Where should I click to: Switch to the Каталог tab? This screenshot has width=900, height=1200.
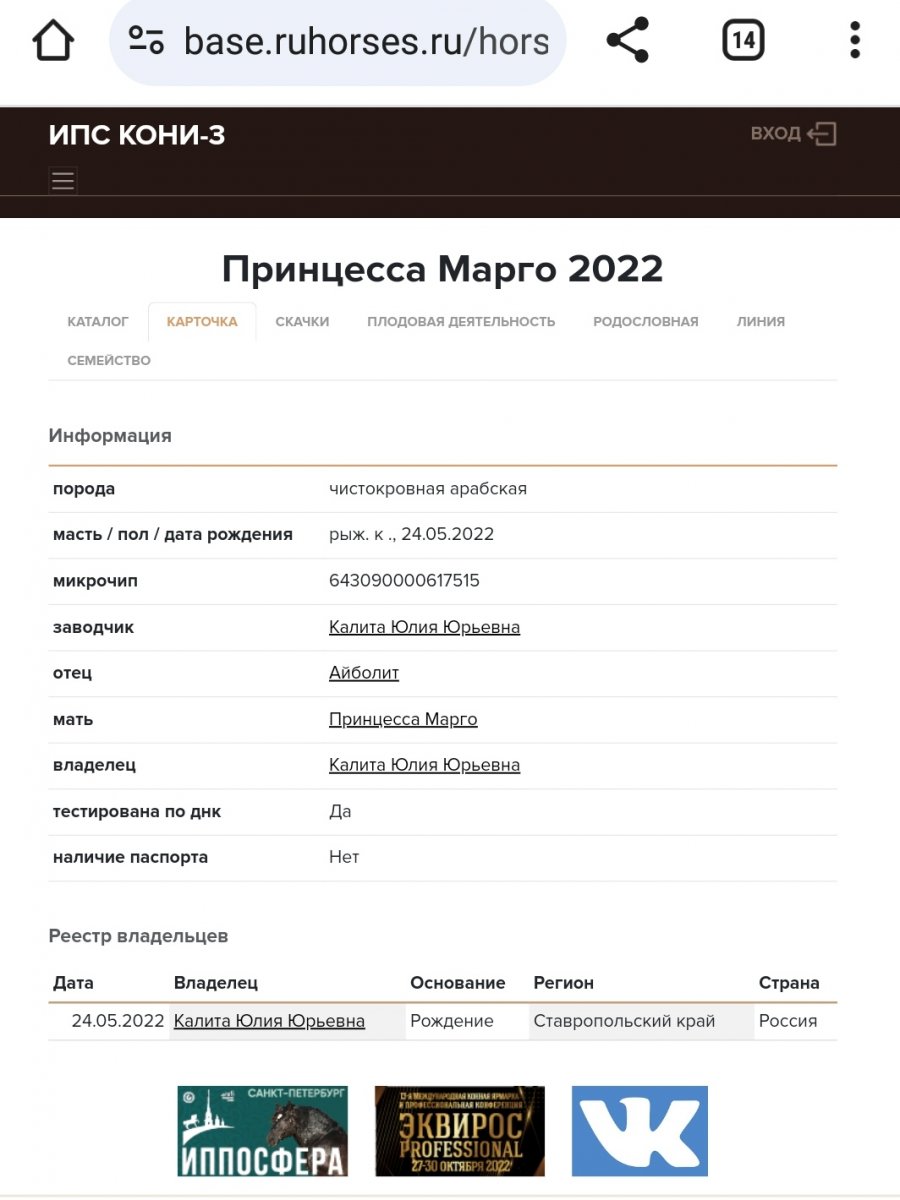(x=98, y=322)
